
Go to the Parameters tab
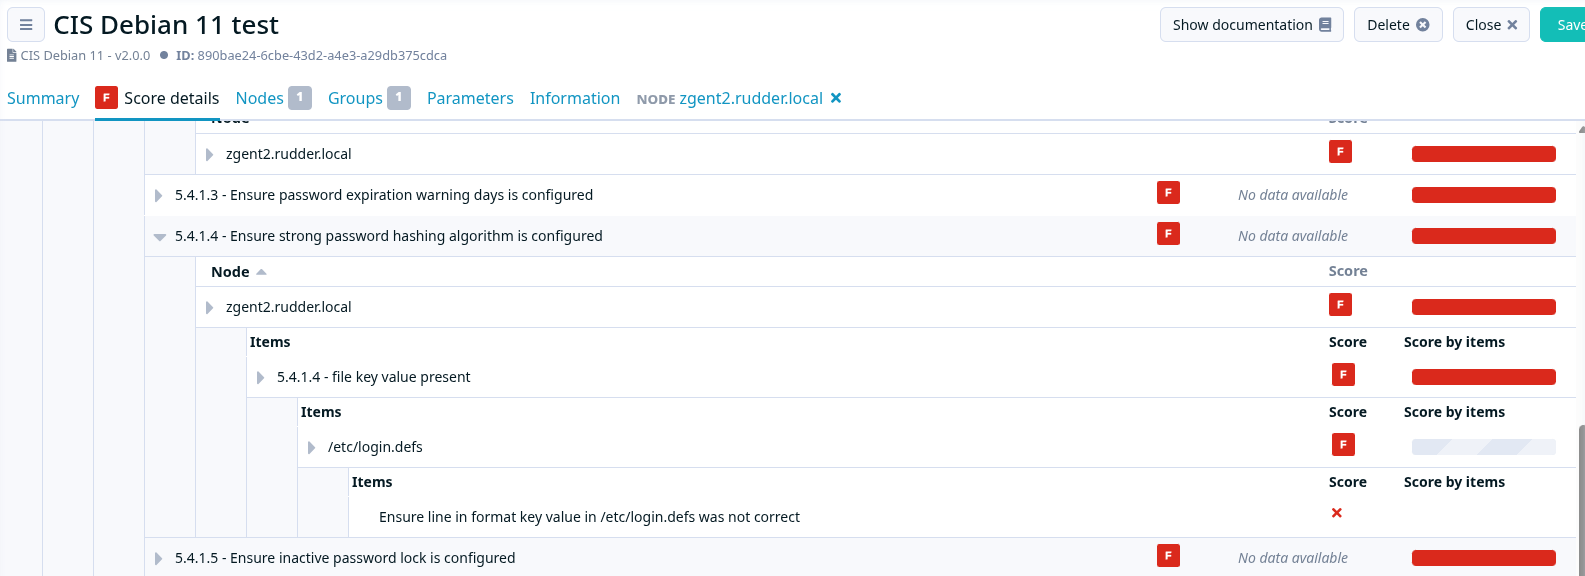pos(470,98)
